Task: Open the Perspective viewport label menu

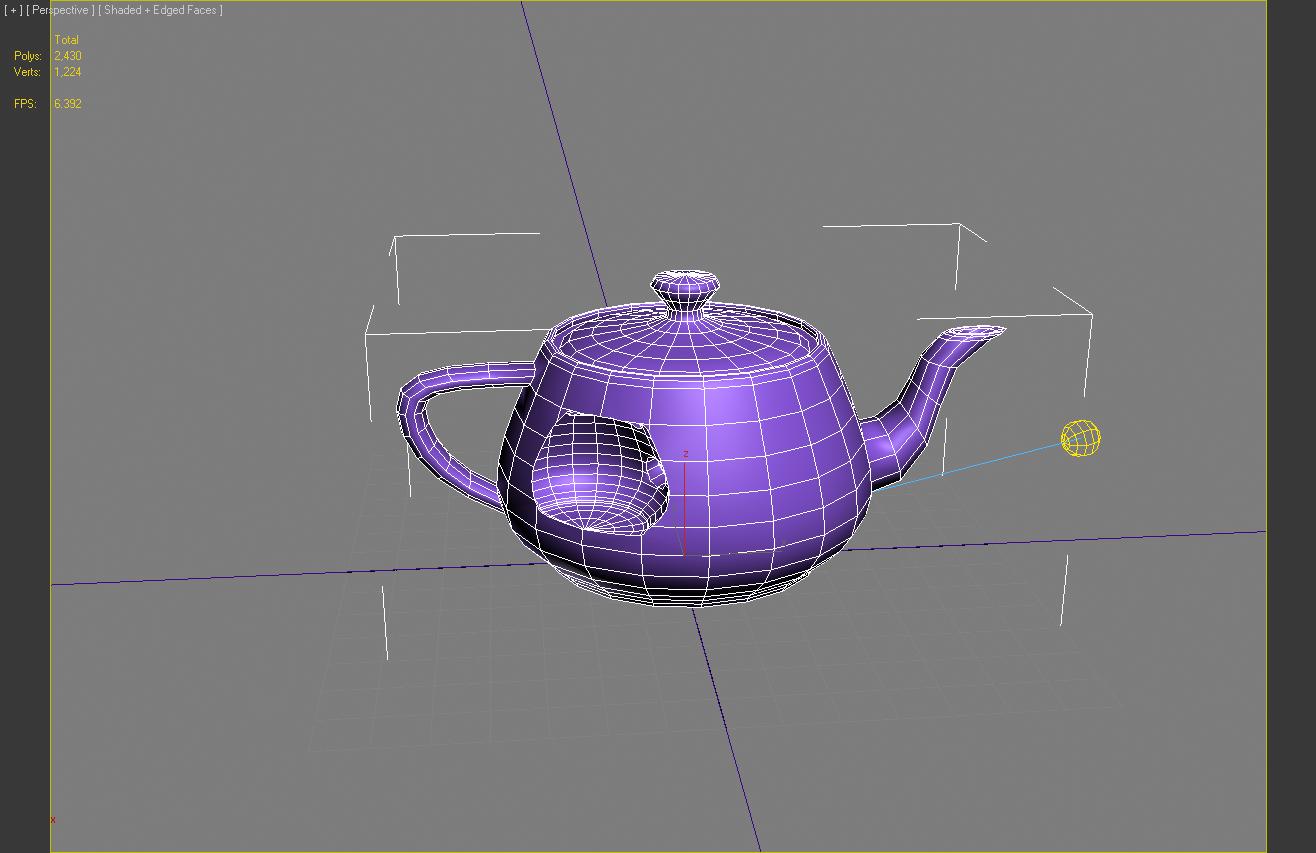Action: coord(60,10)
